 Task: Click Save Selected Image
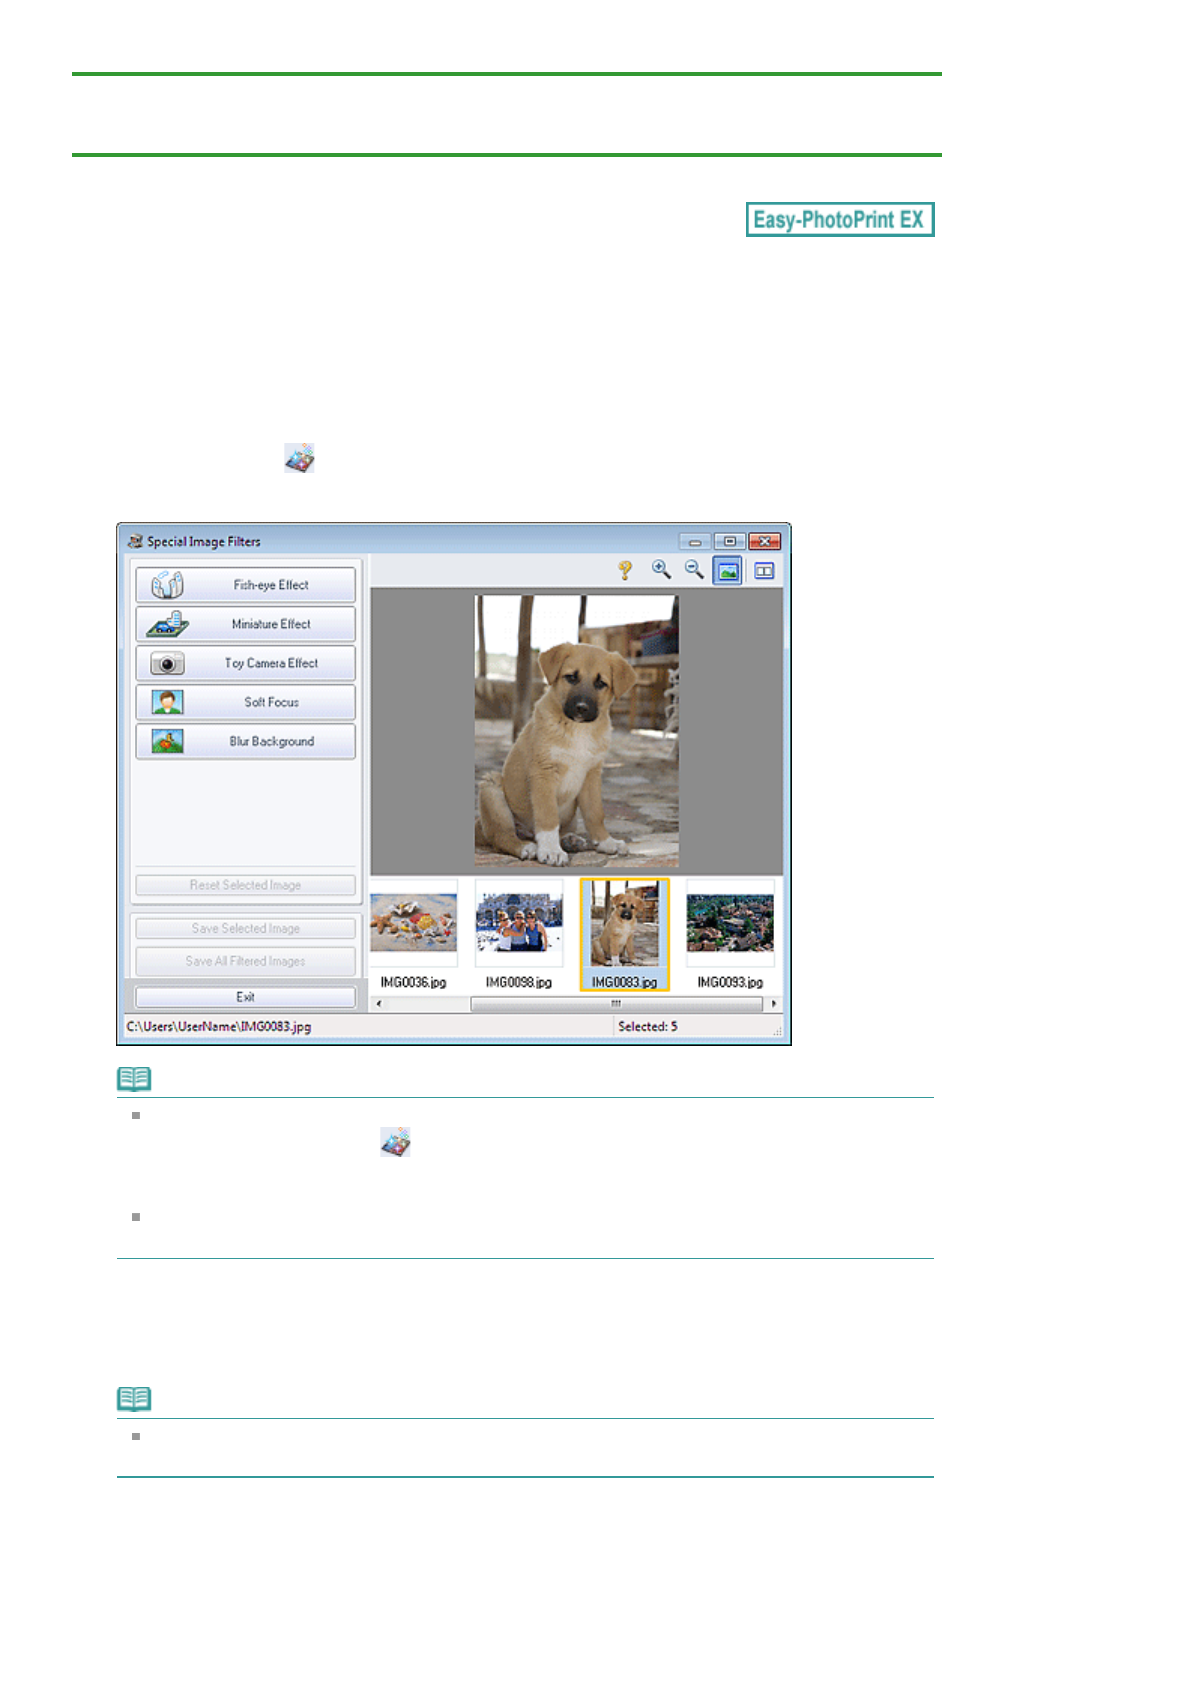pos(245,929)
